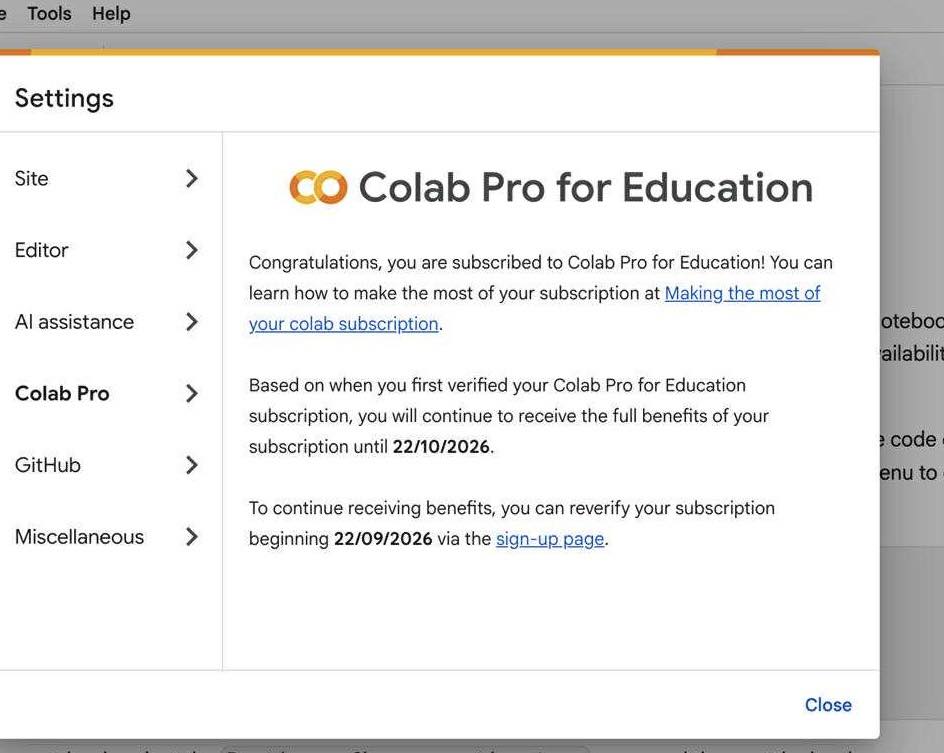
Task: Open the Tools menu
Action: pos(49,13)
